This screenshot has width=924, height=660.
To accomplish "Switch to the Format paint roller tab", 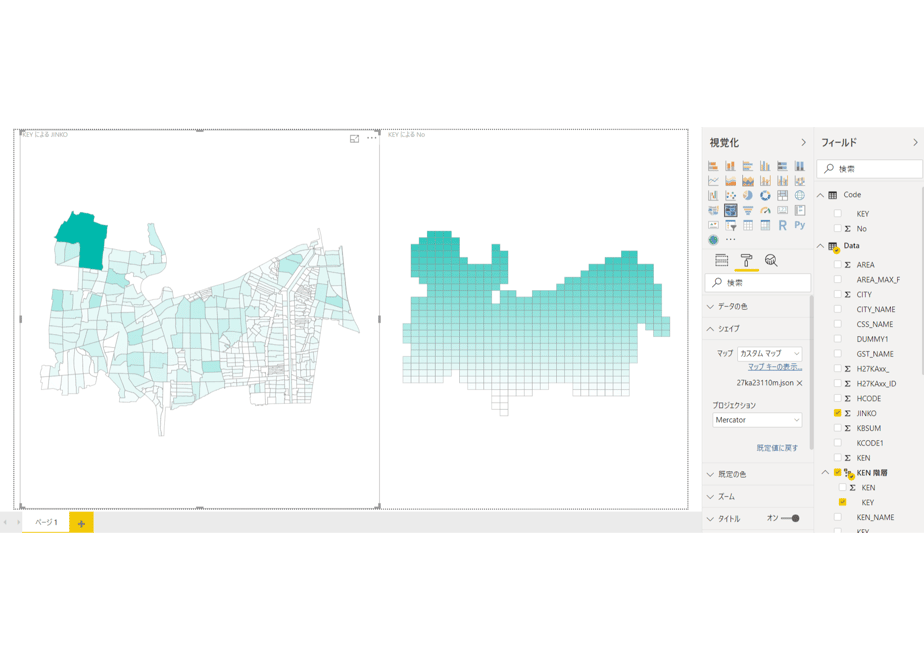I will 746,260.
